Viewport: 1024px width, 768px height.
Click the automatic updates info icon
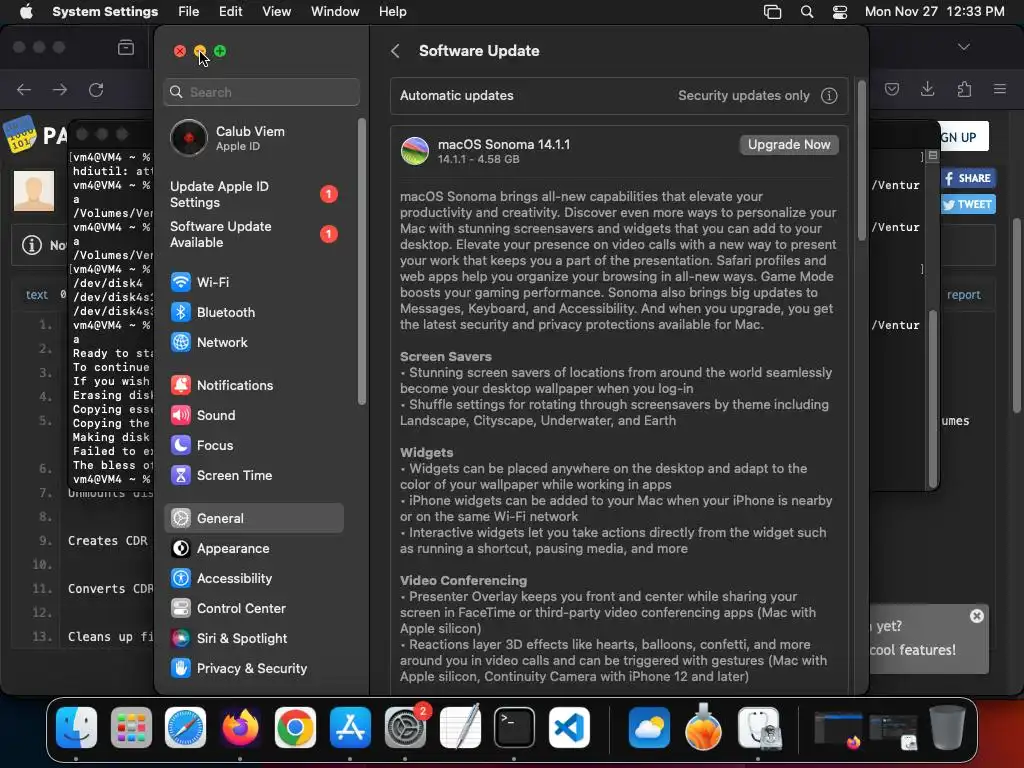(829, 96)
